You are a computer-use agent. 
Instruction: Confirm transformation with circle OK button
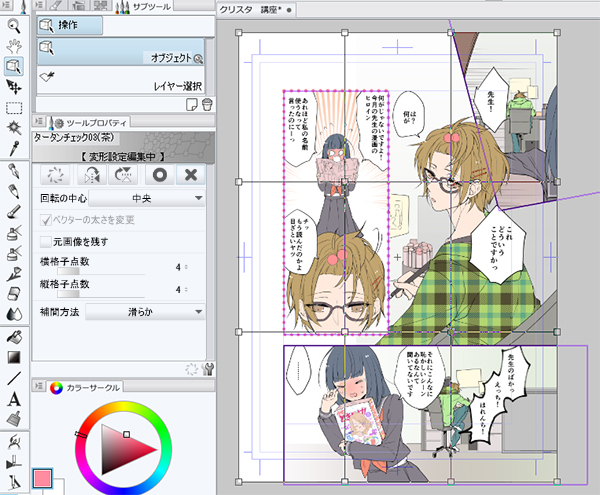tap(160, 175)
